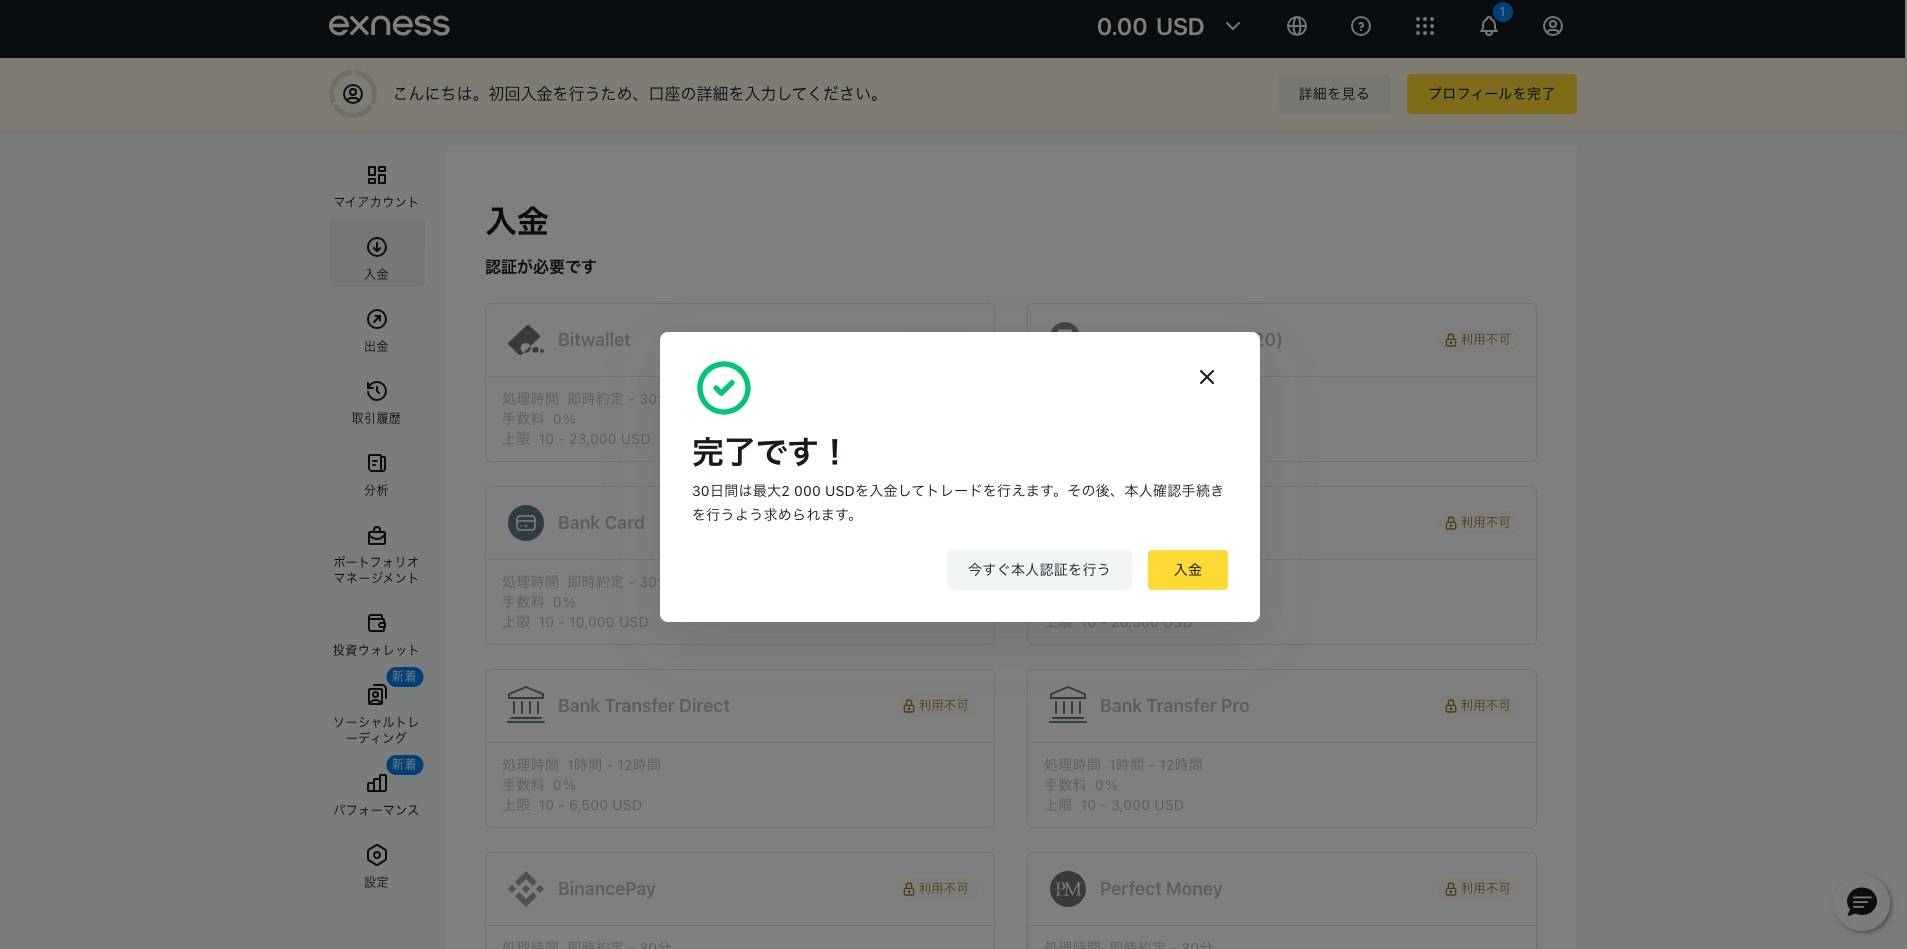Screen dimensions: 1907x949
Task: Click 詳細を見る button in banner
Action: (x=1334, y=94)
